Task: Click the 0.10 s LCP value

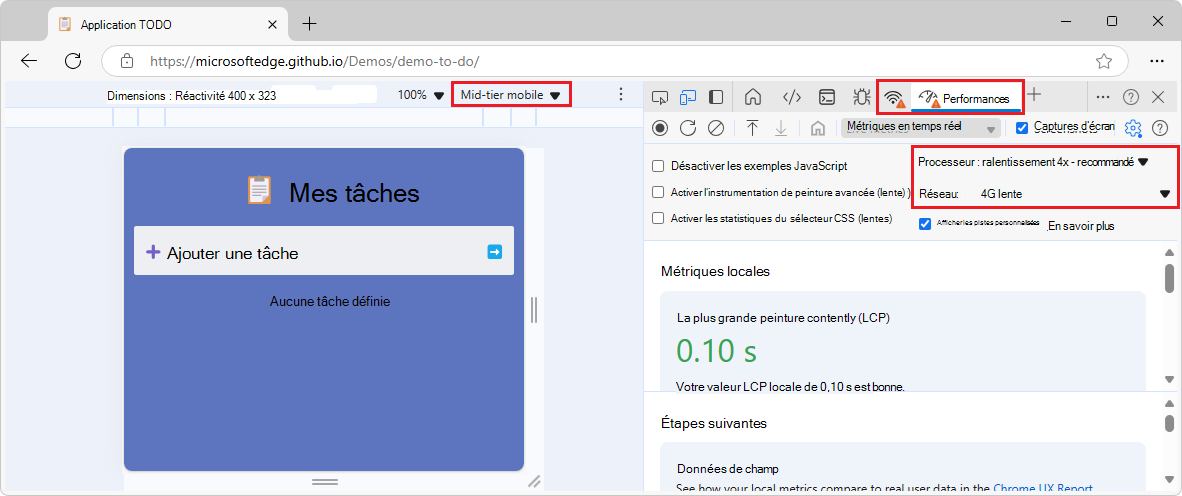Action: [x=716, y=351]
